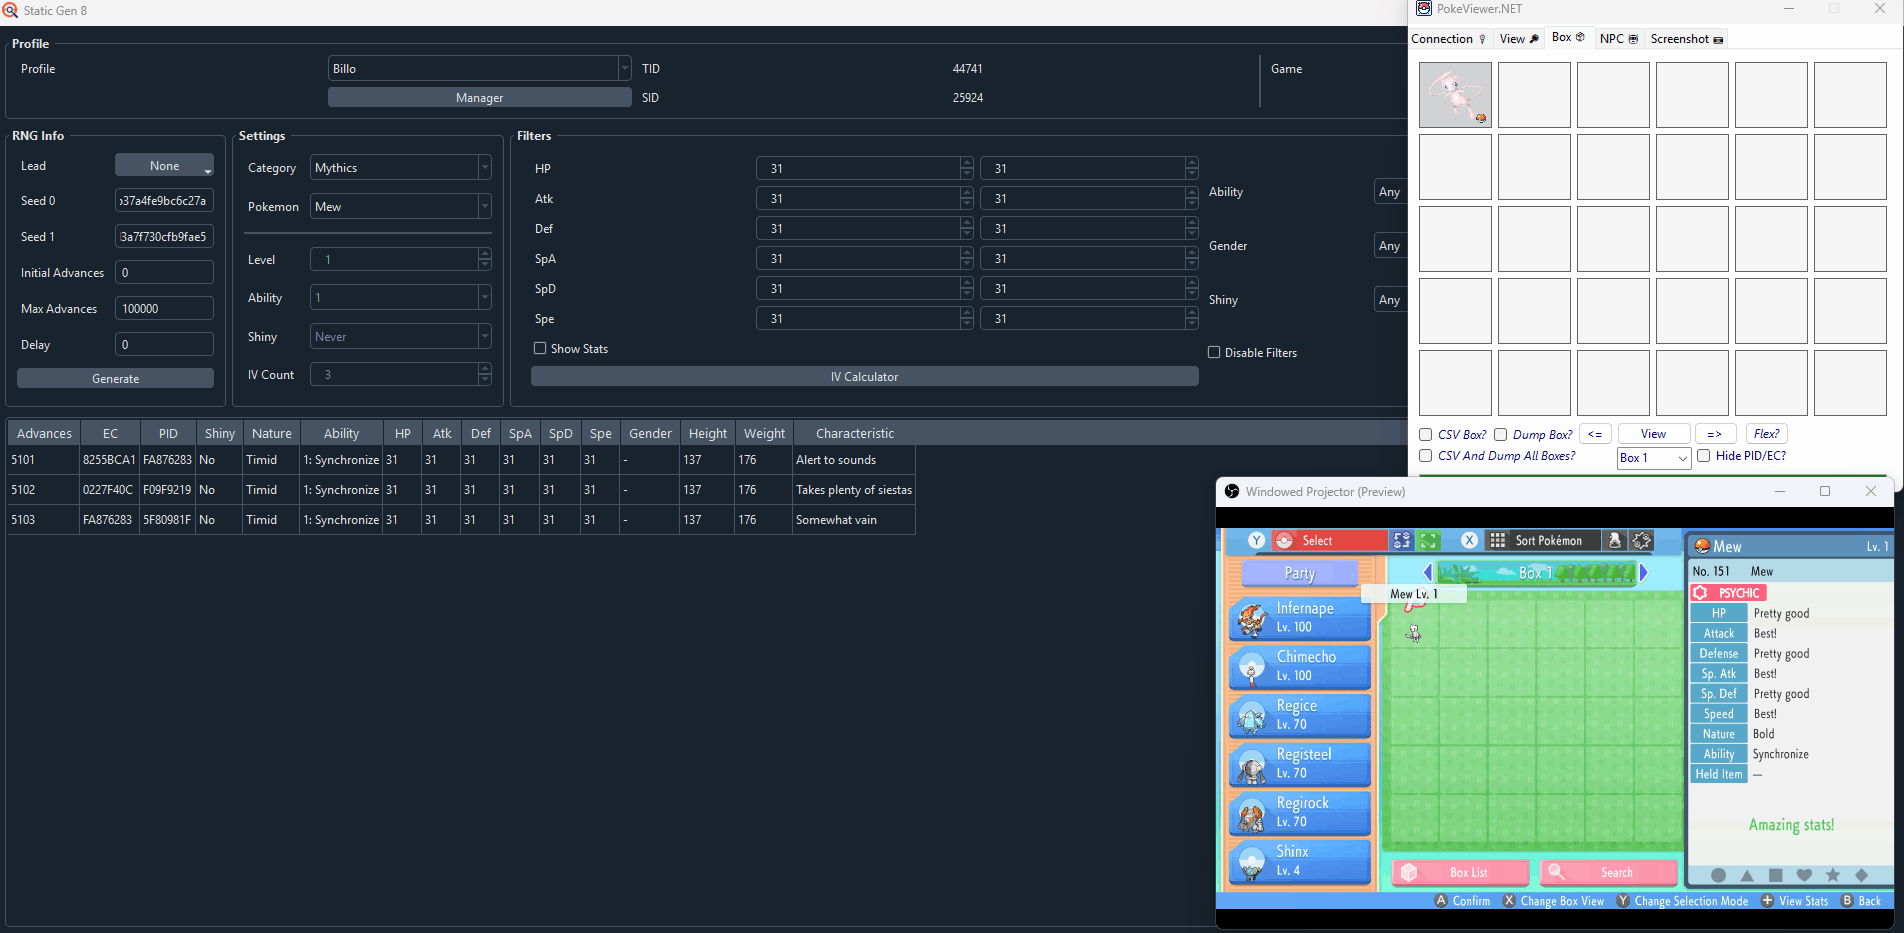
Task: Check CSV And Dump All Boxes? option
Action: pyautogui.click(x=1426, y=455)
